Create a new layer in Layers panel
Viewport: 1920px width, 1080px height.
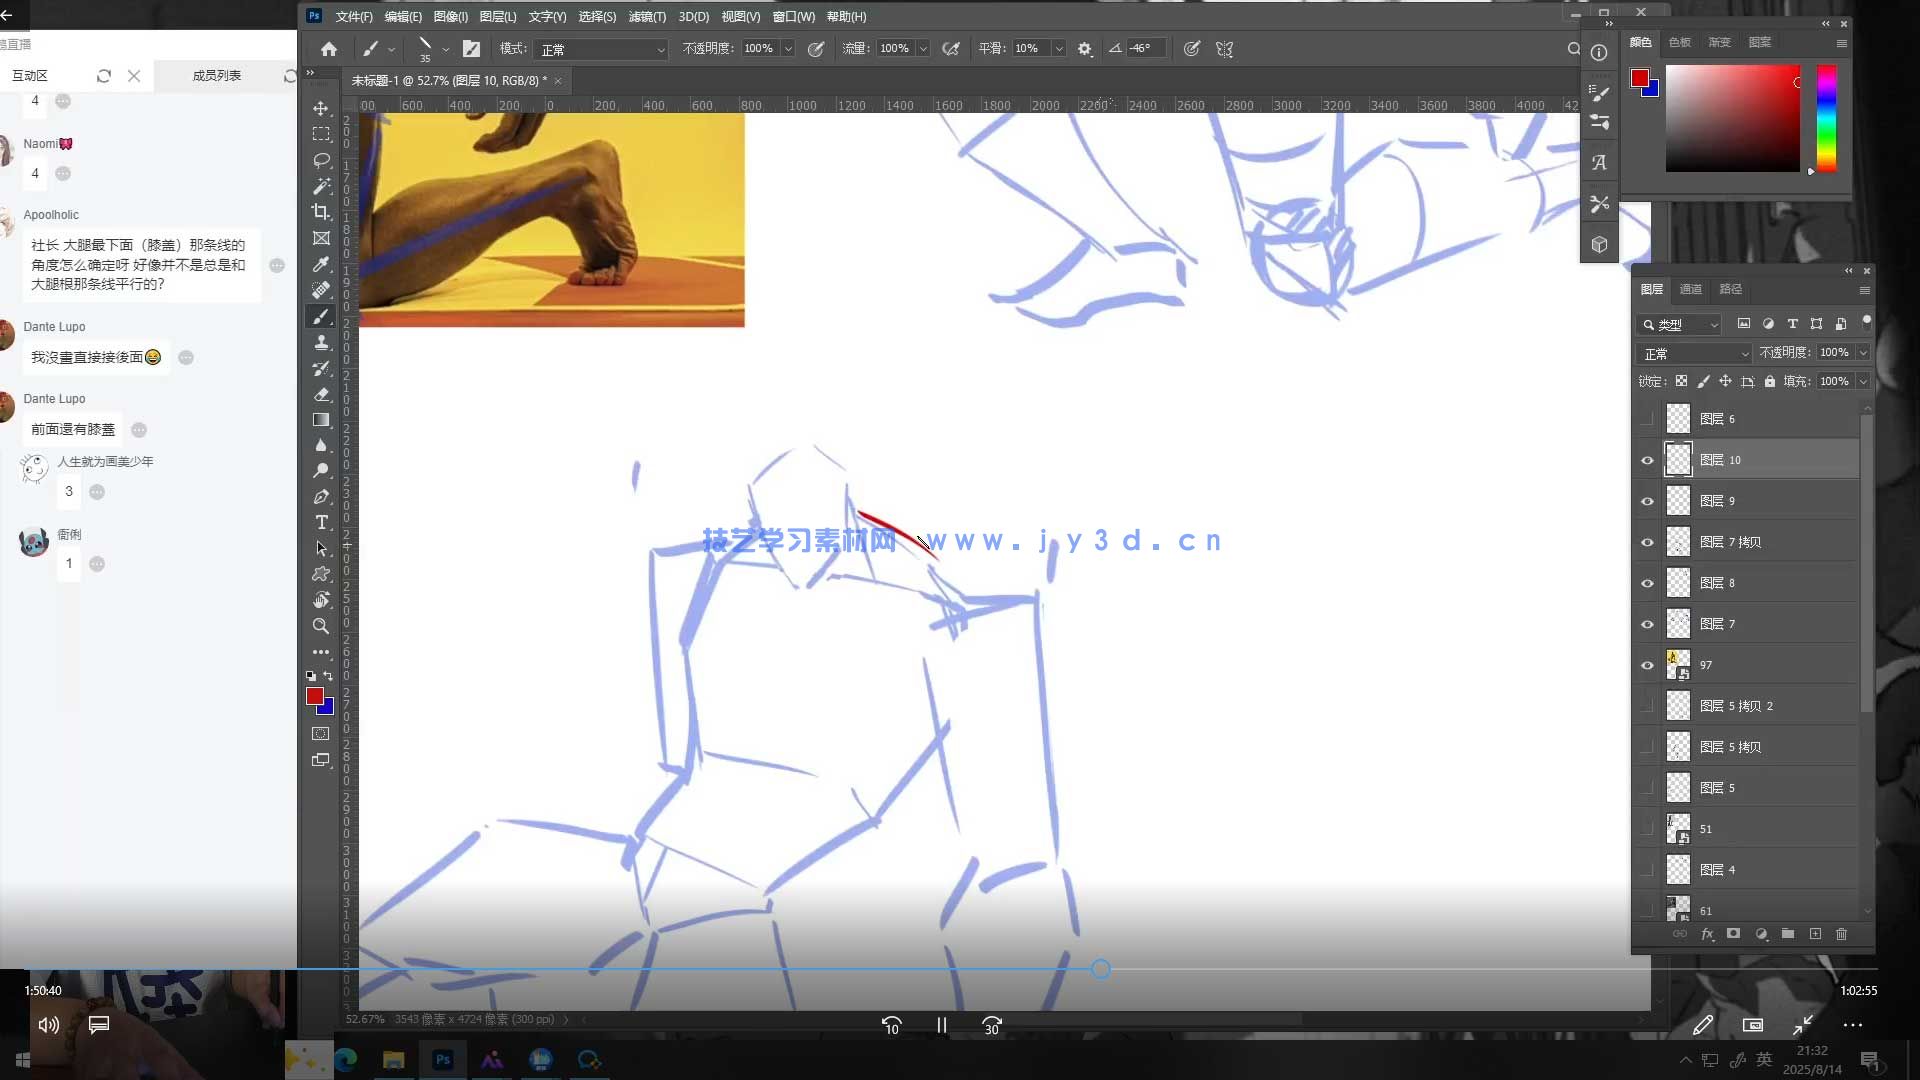click(1815, 934)
